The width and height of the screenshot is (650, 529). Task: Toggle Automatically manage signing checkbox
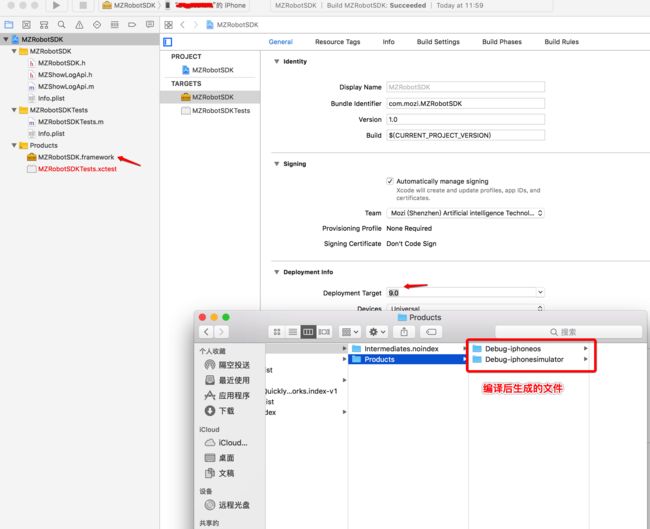[x=390, y=181]
